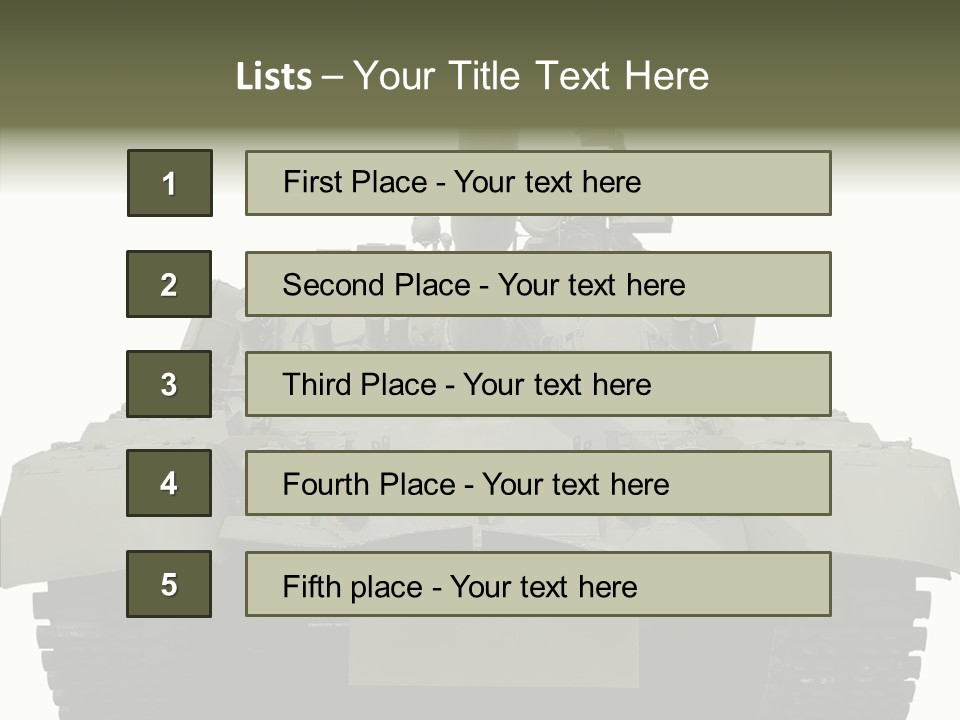Select the number 4 square
The image size is (960, 720).
pyautogui.click(x=169, y=483)
